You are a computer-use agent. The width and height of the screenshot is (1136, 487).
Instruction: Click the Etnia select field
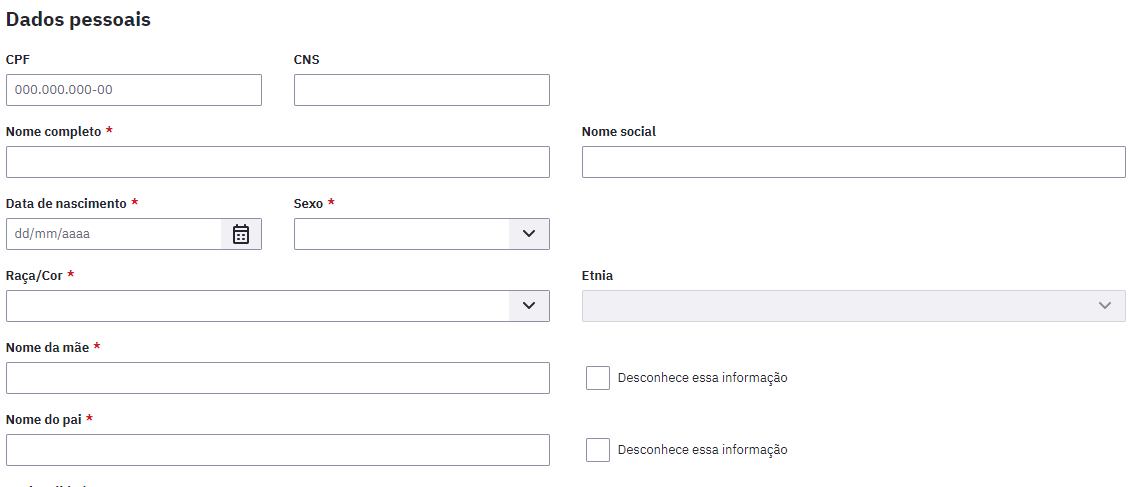pyautogui.click(x=853, y=306)
